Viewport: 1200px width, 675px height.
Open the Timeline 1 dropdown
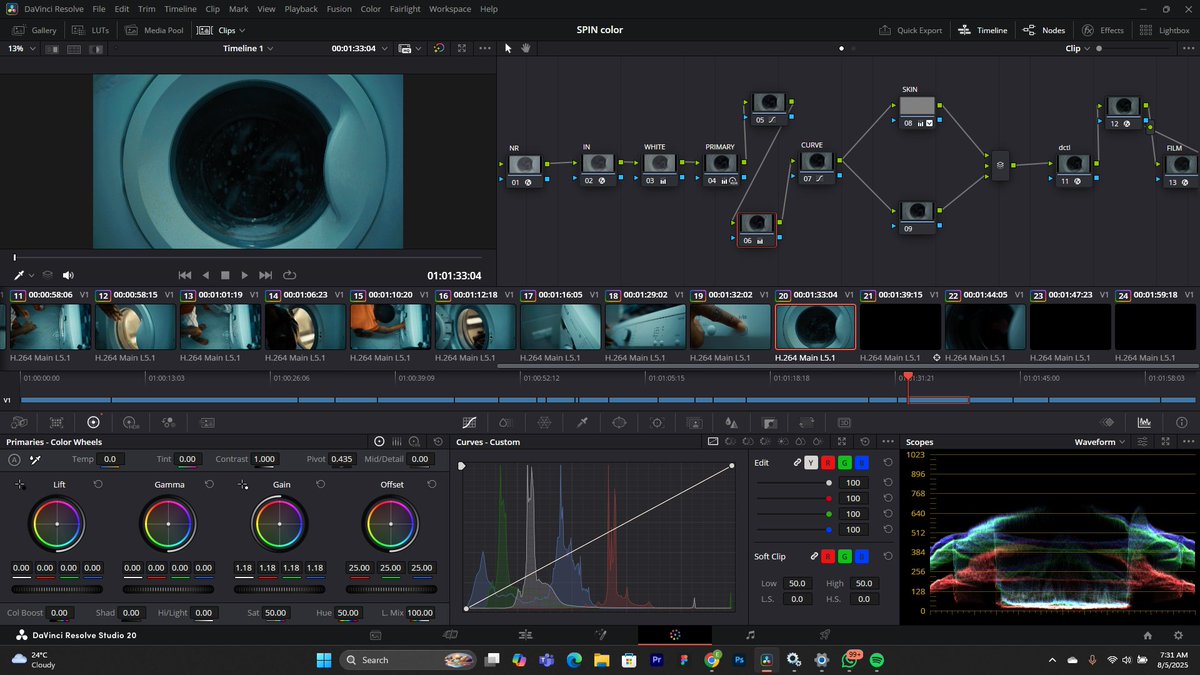[x=248, y=48]
